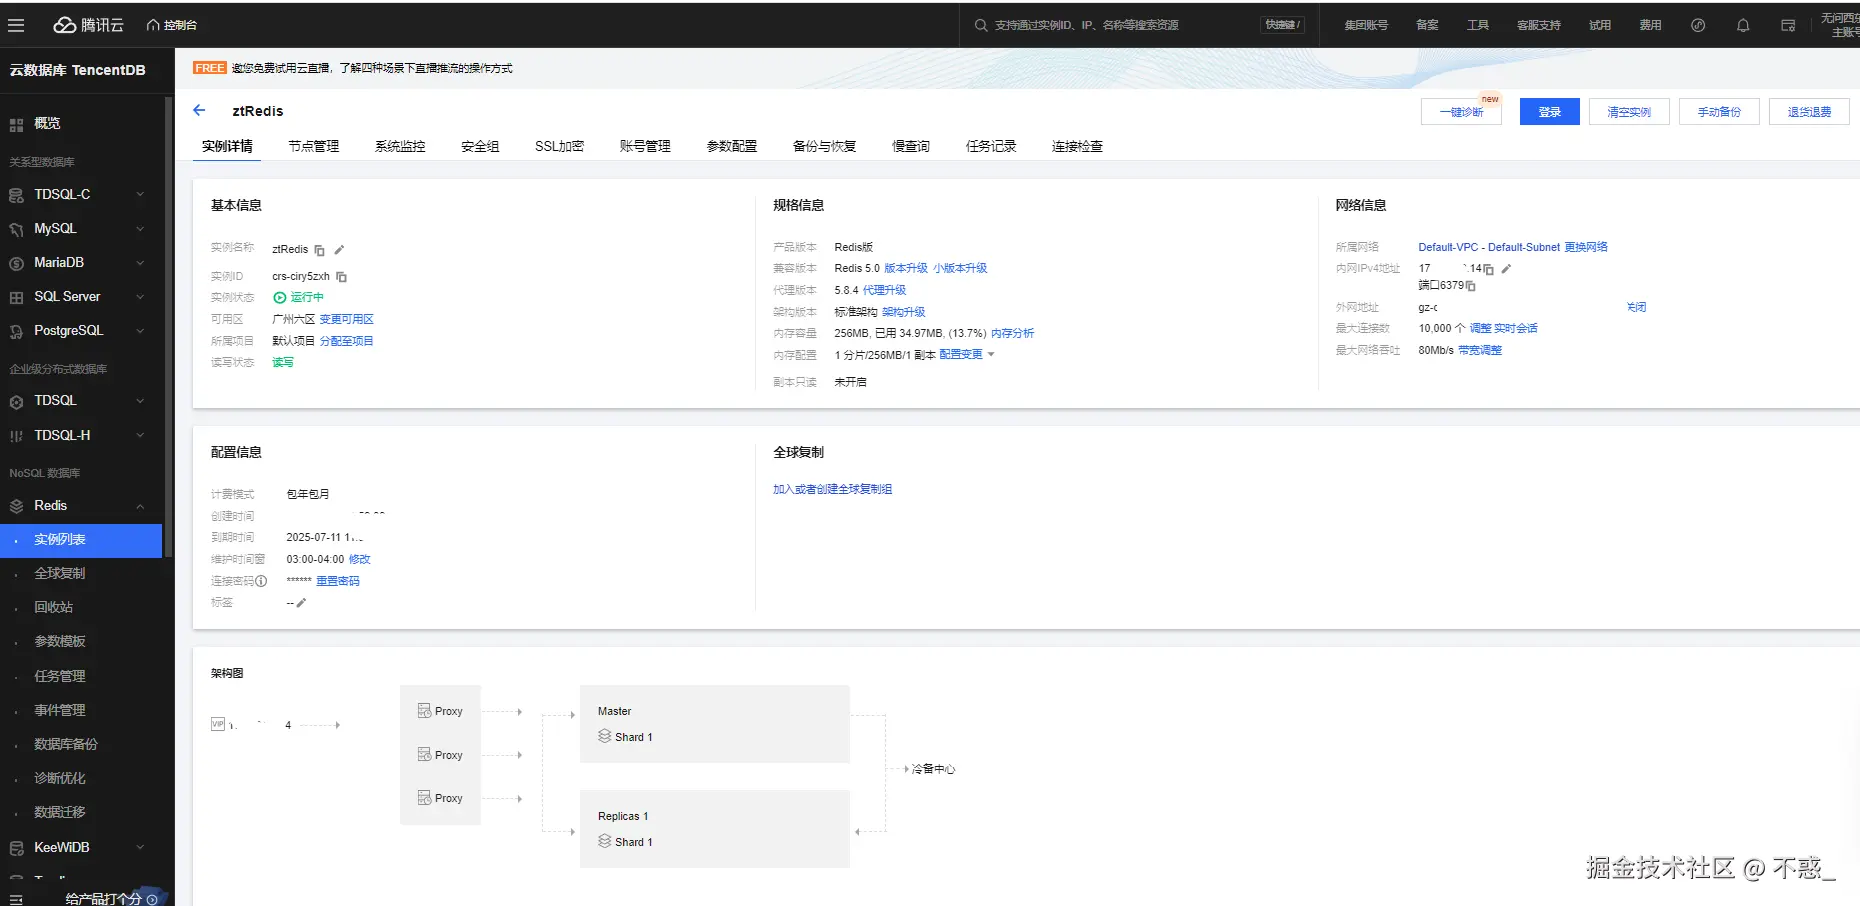Copy the 内网IPv4地址 value
This screenshot has width=1860, height=906.
1489,269
